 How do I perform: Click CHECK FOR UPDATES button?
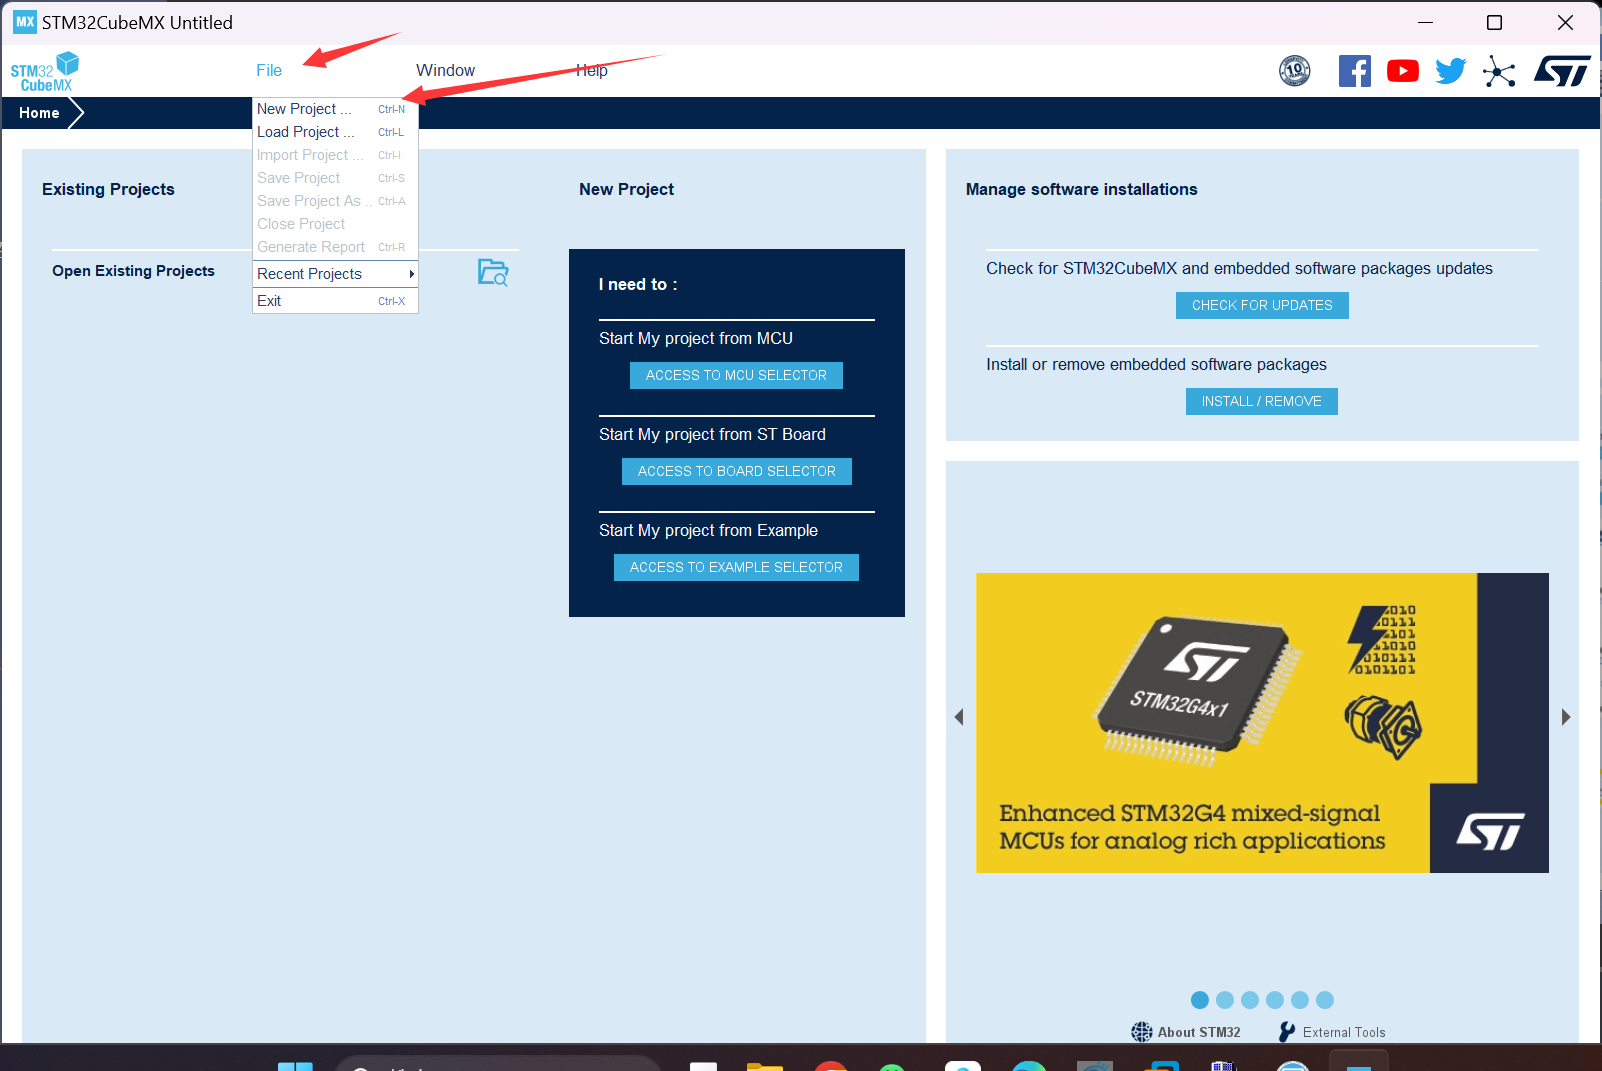coord(1262,305)
